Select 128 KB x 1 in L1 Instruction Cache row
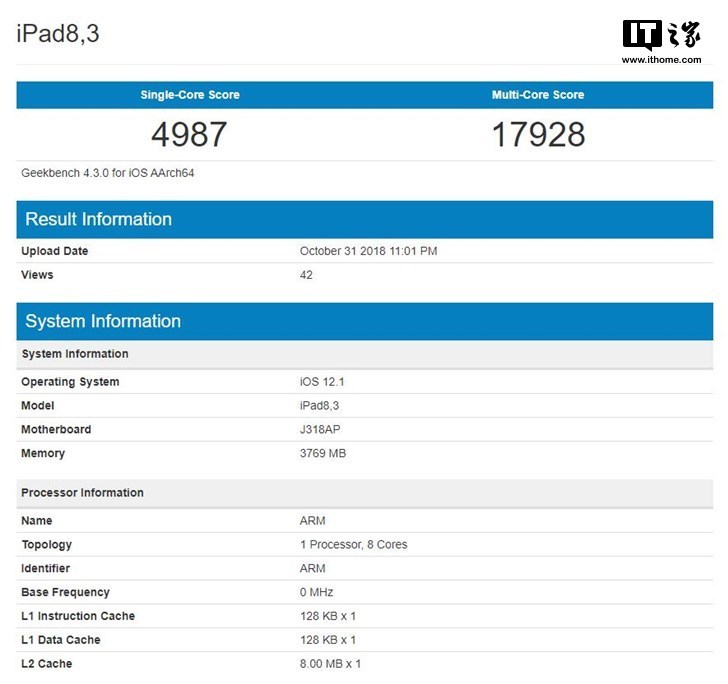This screenshot has height=684, width=728. point(328,616)
